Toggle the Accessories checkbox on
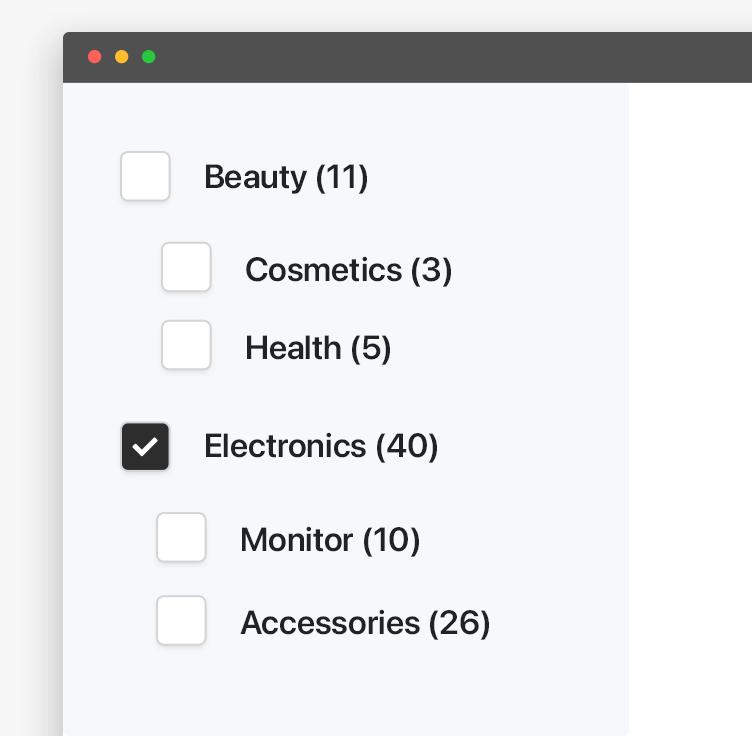This screenshot has width=752, height=736. [181, 621]
